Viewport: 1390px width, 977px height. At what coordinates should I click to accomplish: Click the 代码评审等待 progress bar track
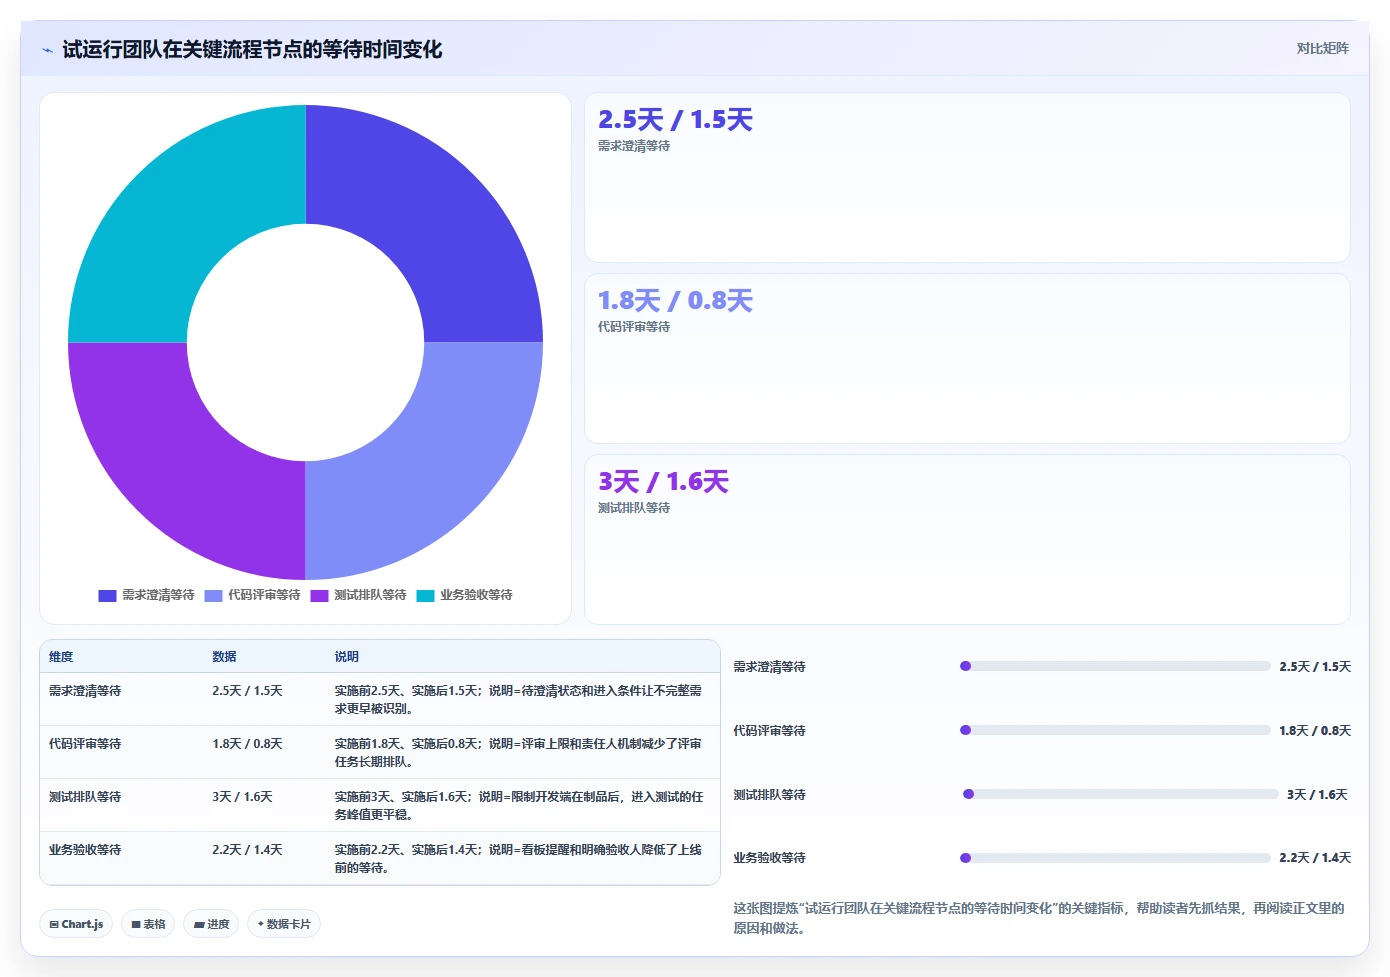tap(1115, 730)
